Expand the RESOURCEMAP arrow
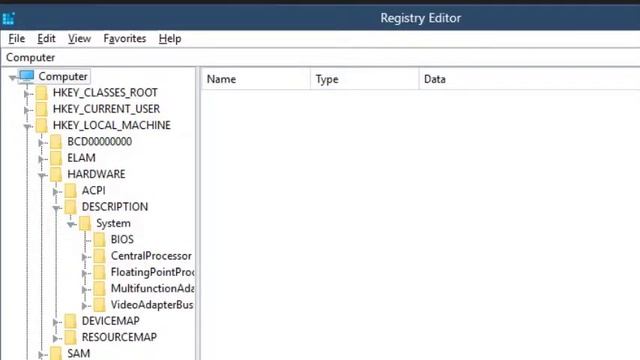 pos(56,339)
